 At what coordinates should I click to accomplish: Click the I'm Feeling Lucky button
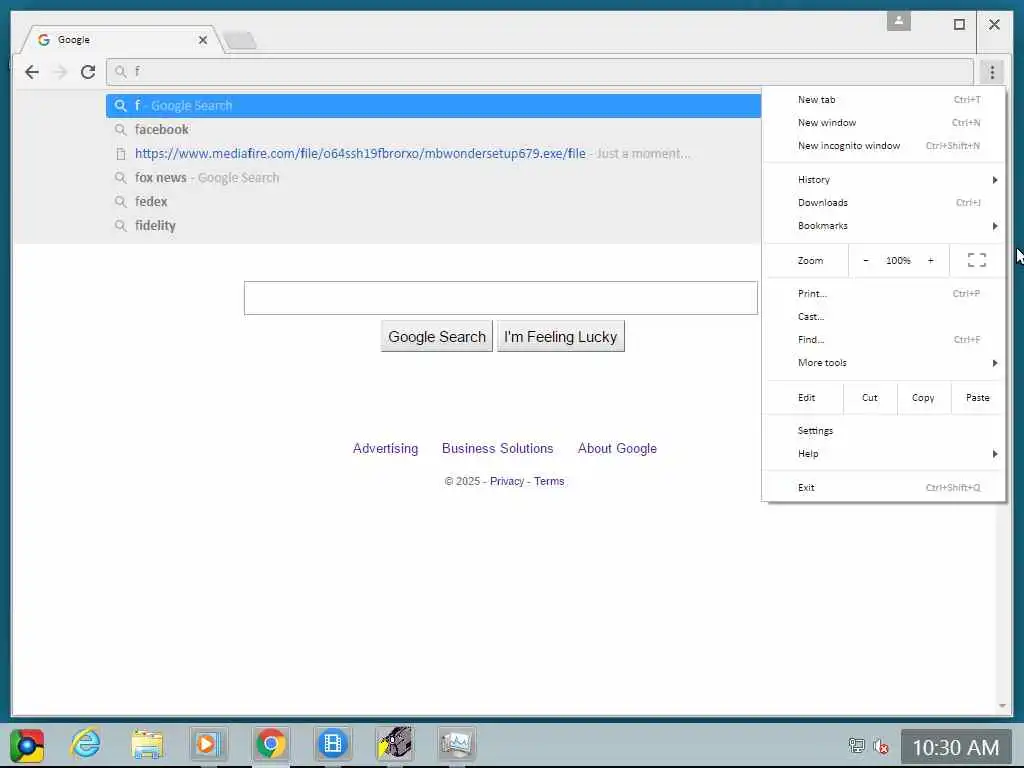click(x=560, y=336)
